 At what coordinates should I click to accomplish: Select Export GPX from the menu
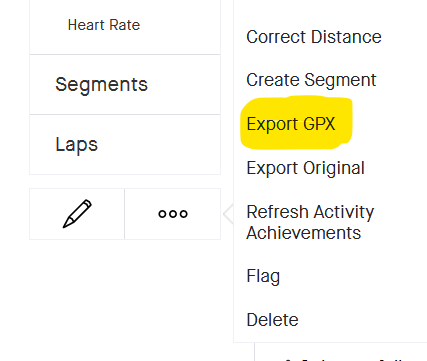(x=291, y=124)
